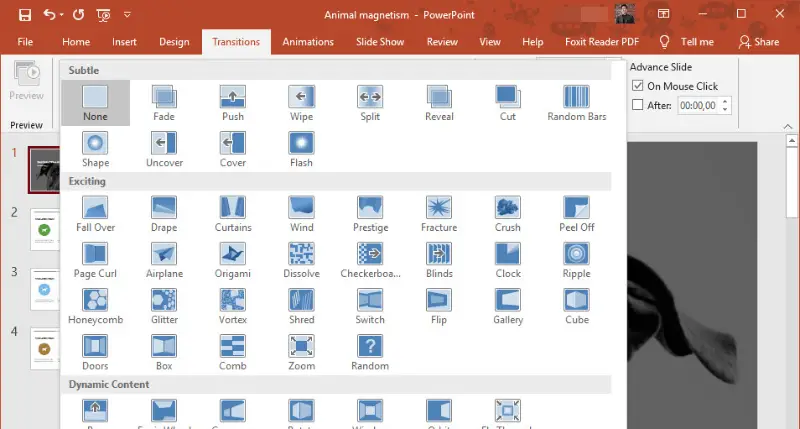Screen dimensions: 800x429
Task: Apply the Airplane transition
Action: 164,260
